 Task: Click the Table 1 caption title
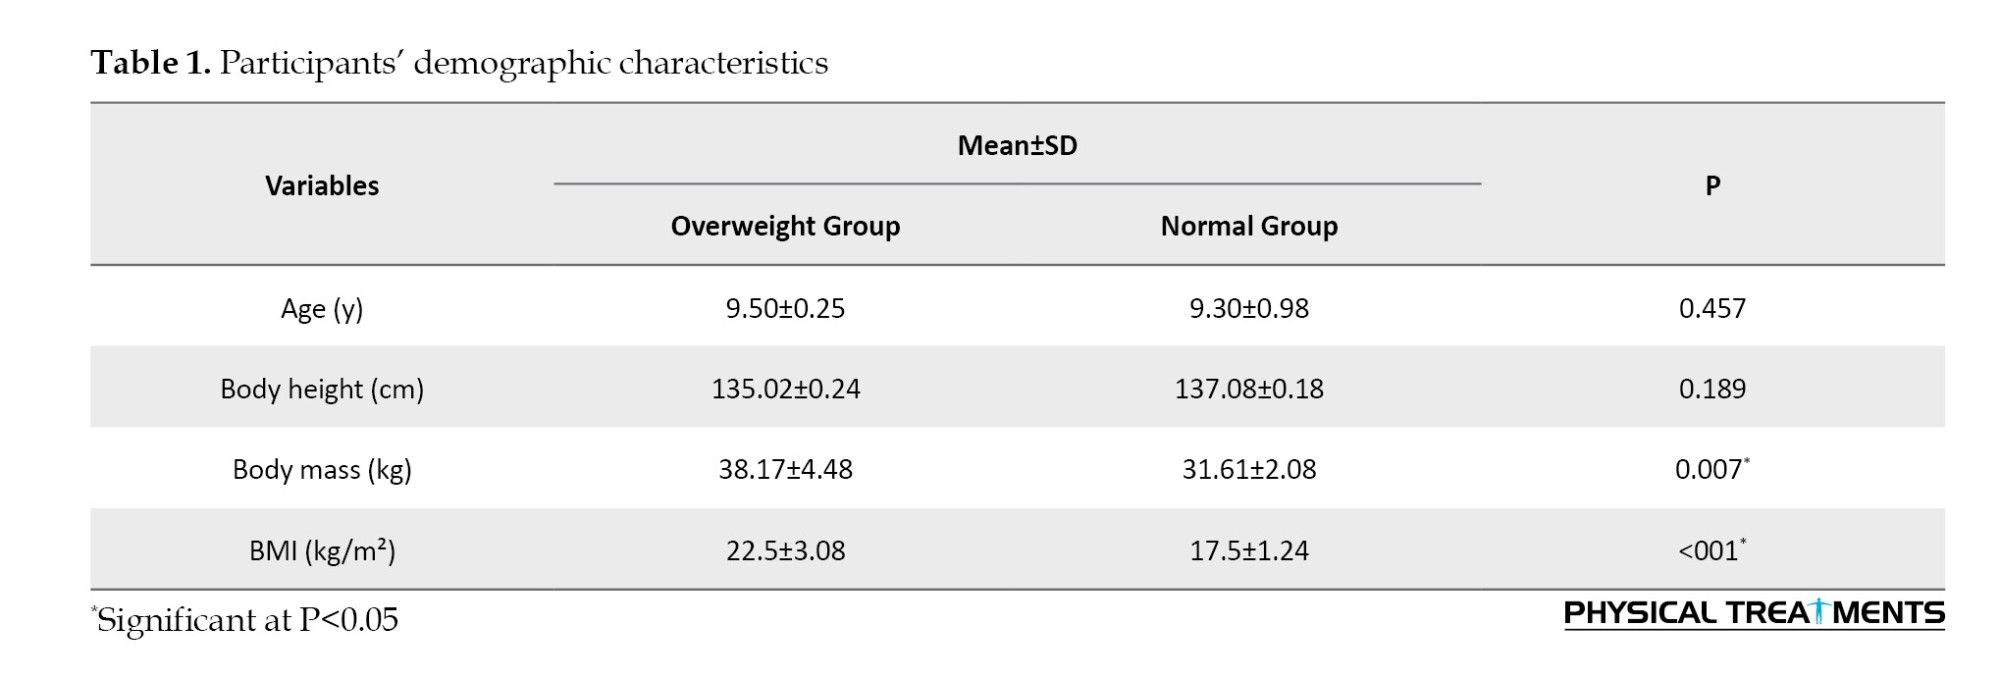pyautogui.click(x=459, y=63)
